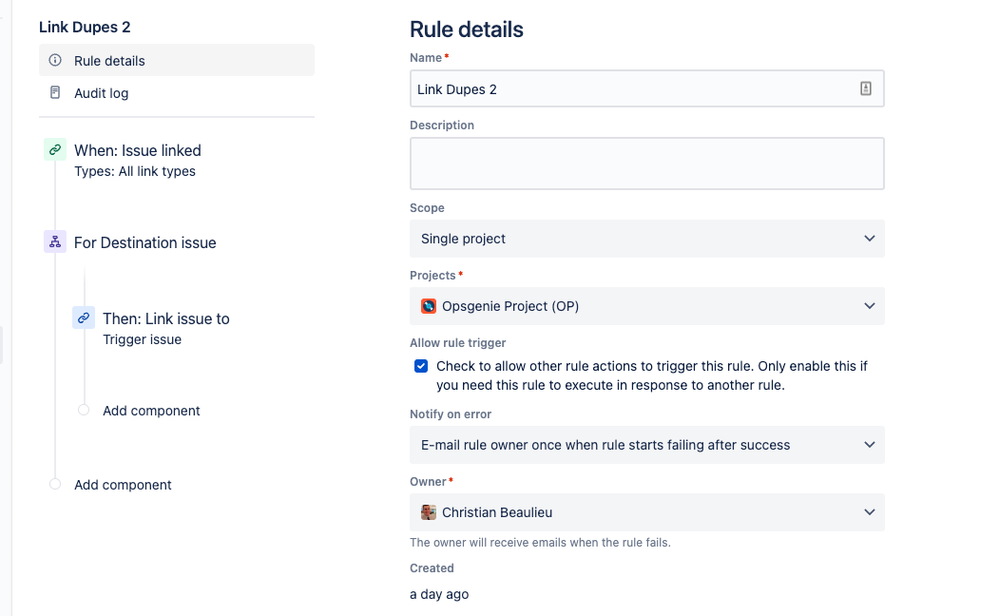999x616 pixels.
Task: Click the blue Link issue action icon
Action: (84, 318)
